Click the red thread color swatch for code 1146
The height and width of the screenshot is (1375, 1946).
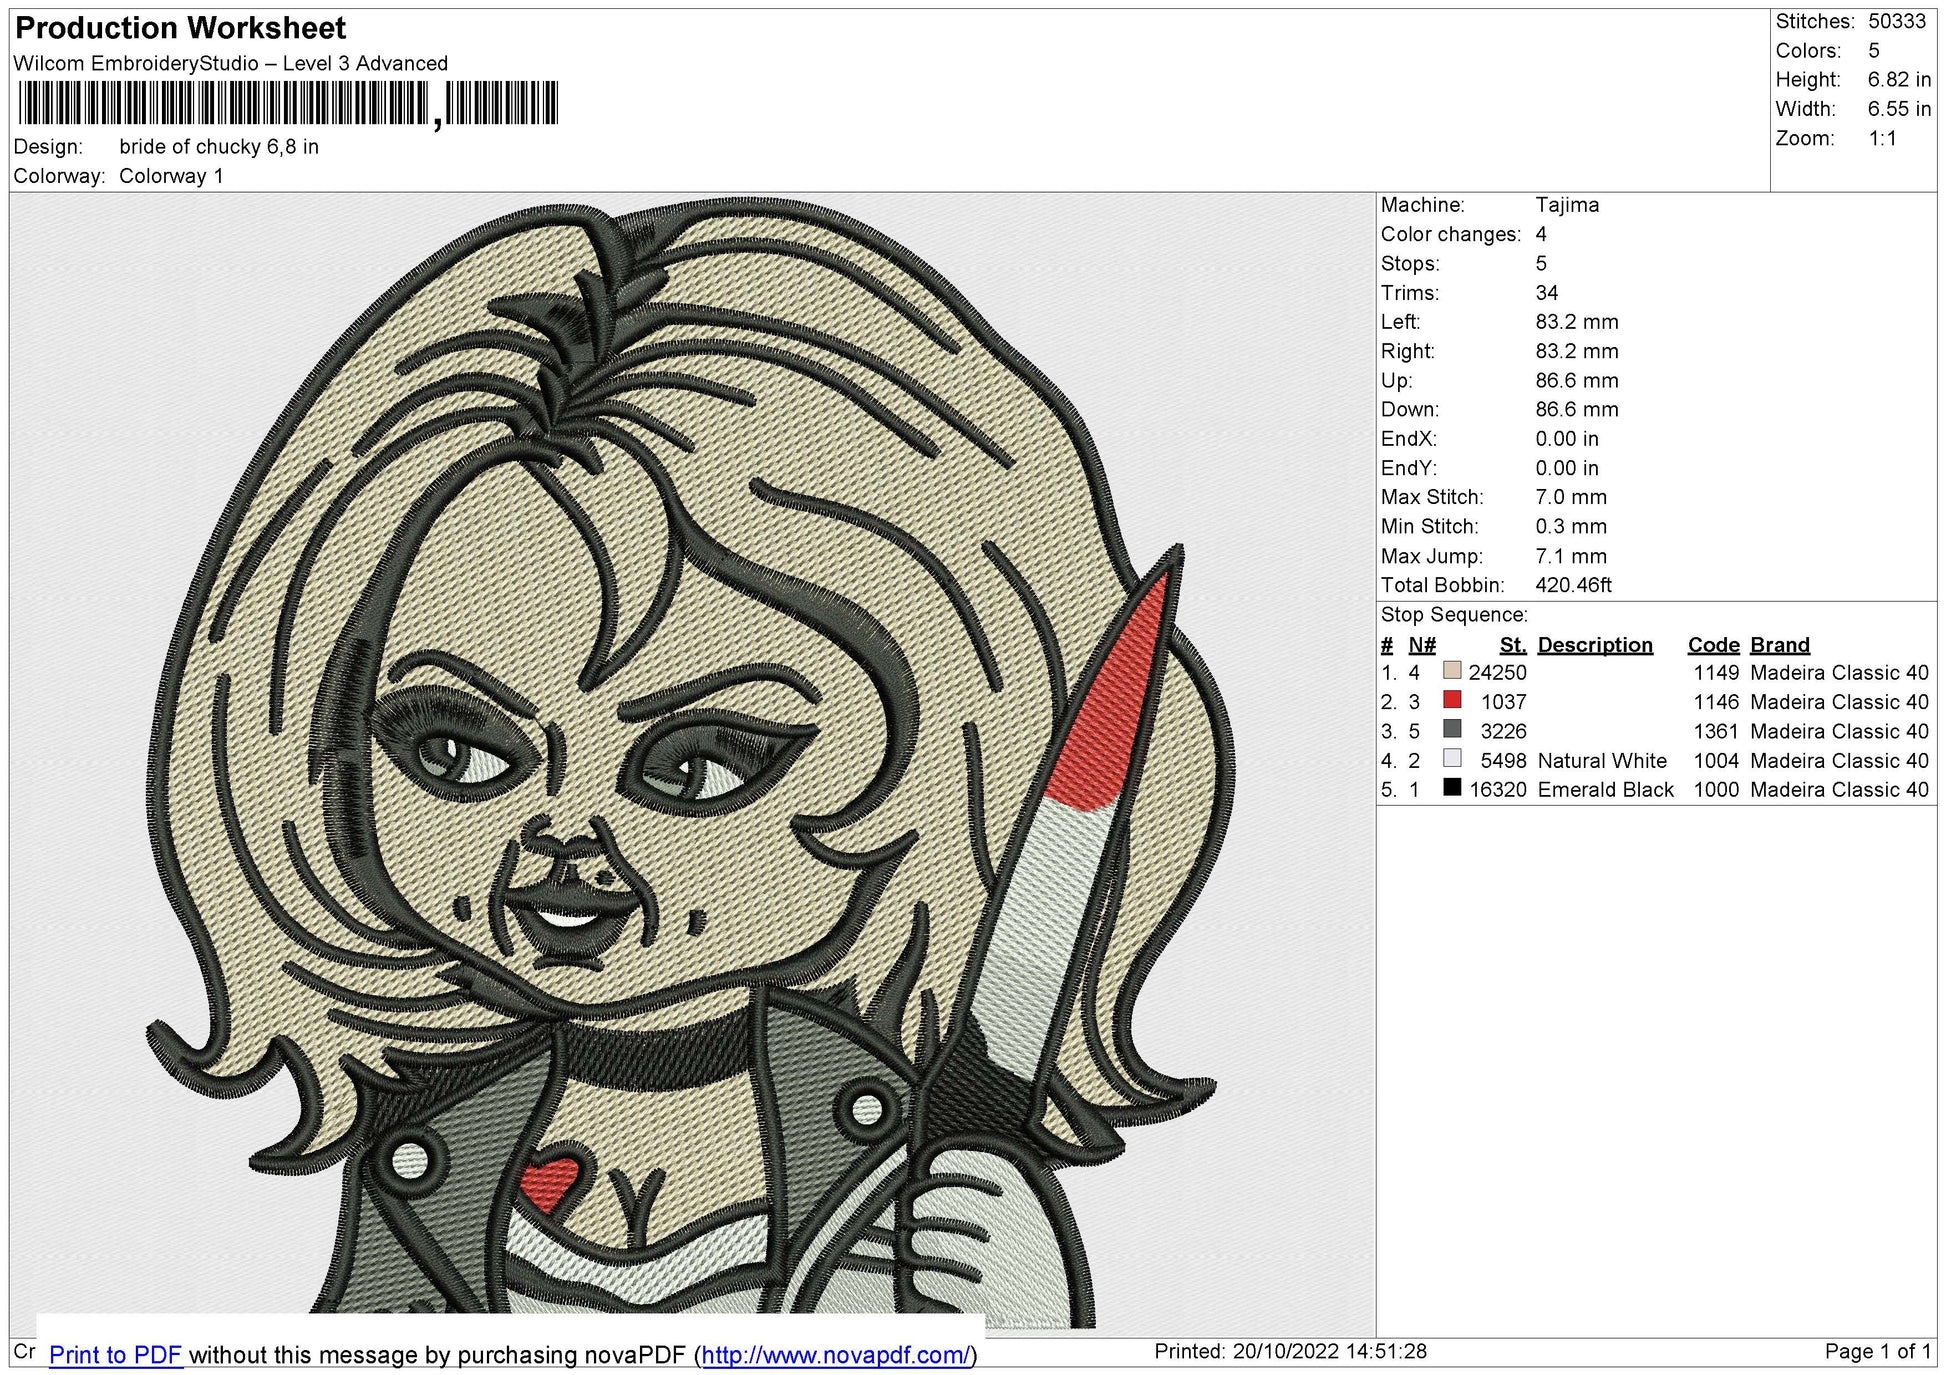(1452, 700)
